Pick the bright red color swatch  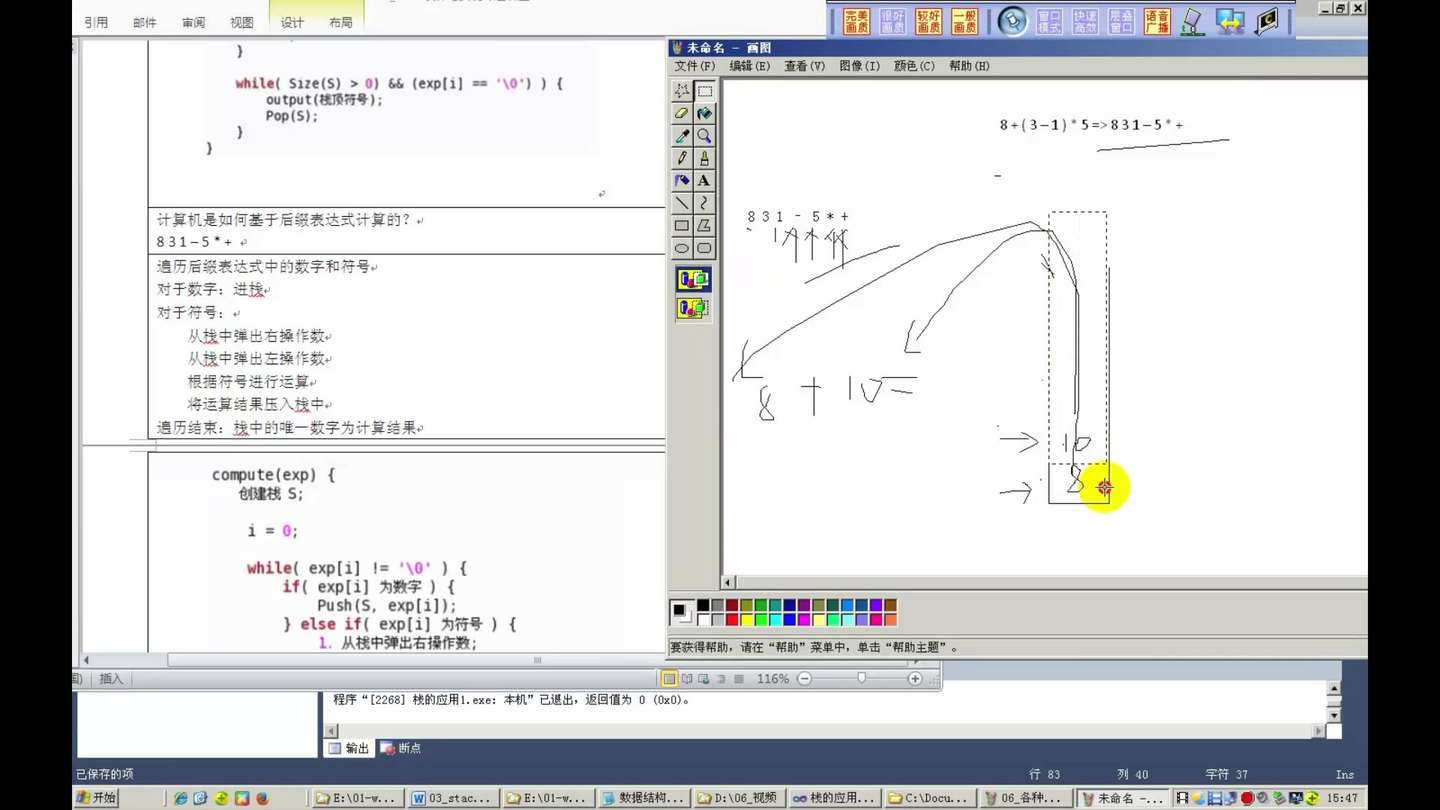pos(732,620)
